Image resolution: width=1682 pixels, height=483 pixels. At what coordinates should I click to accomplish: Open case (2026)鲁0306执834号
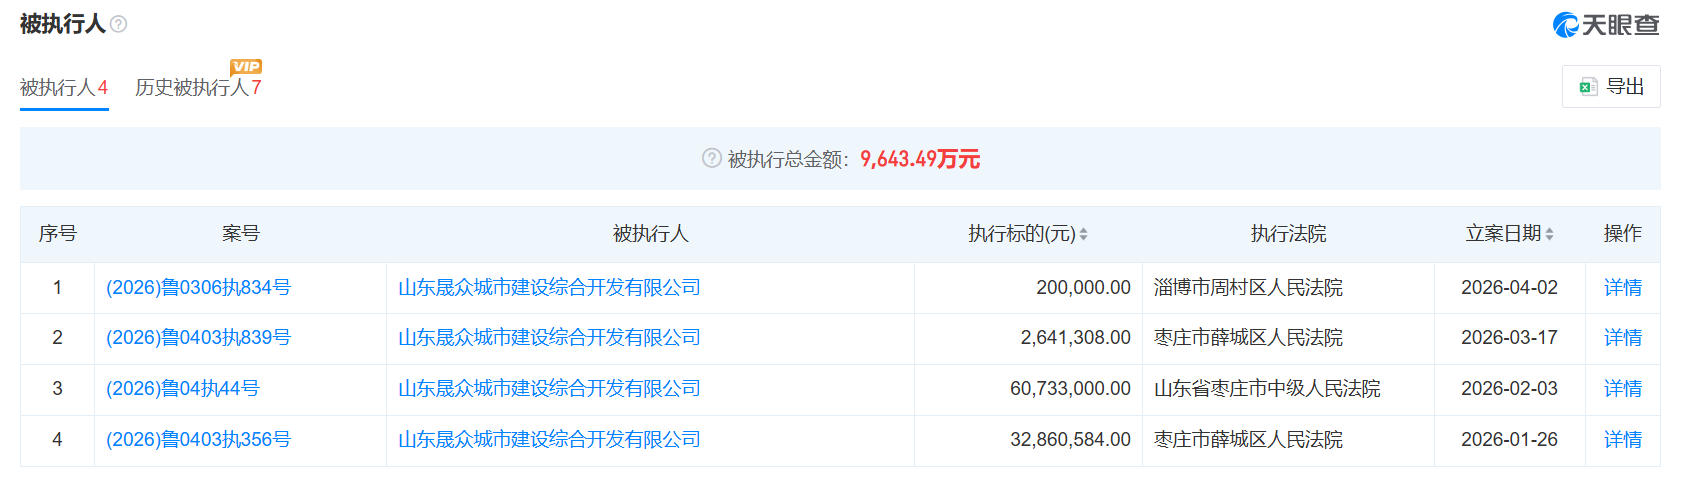(198, 288)
